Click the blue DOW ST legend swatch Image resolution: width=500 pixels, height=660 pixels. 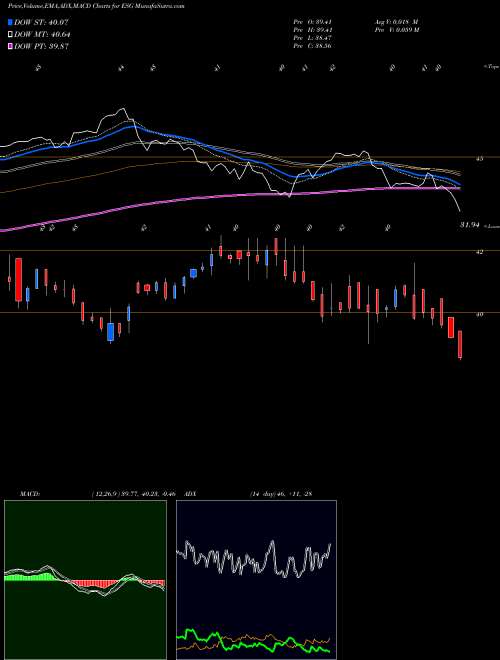pyautogui.click(x=10, y=23)
